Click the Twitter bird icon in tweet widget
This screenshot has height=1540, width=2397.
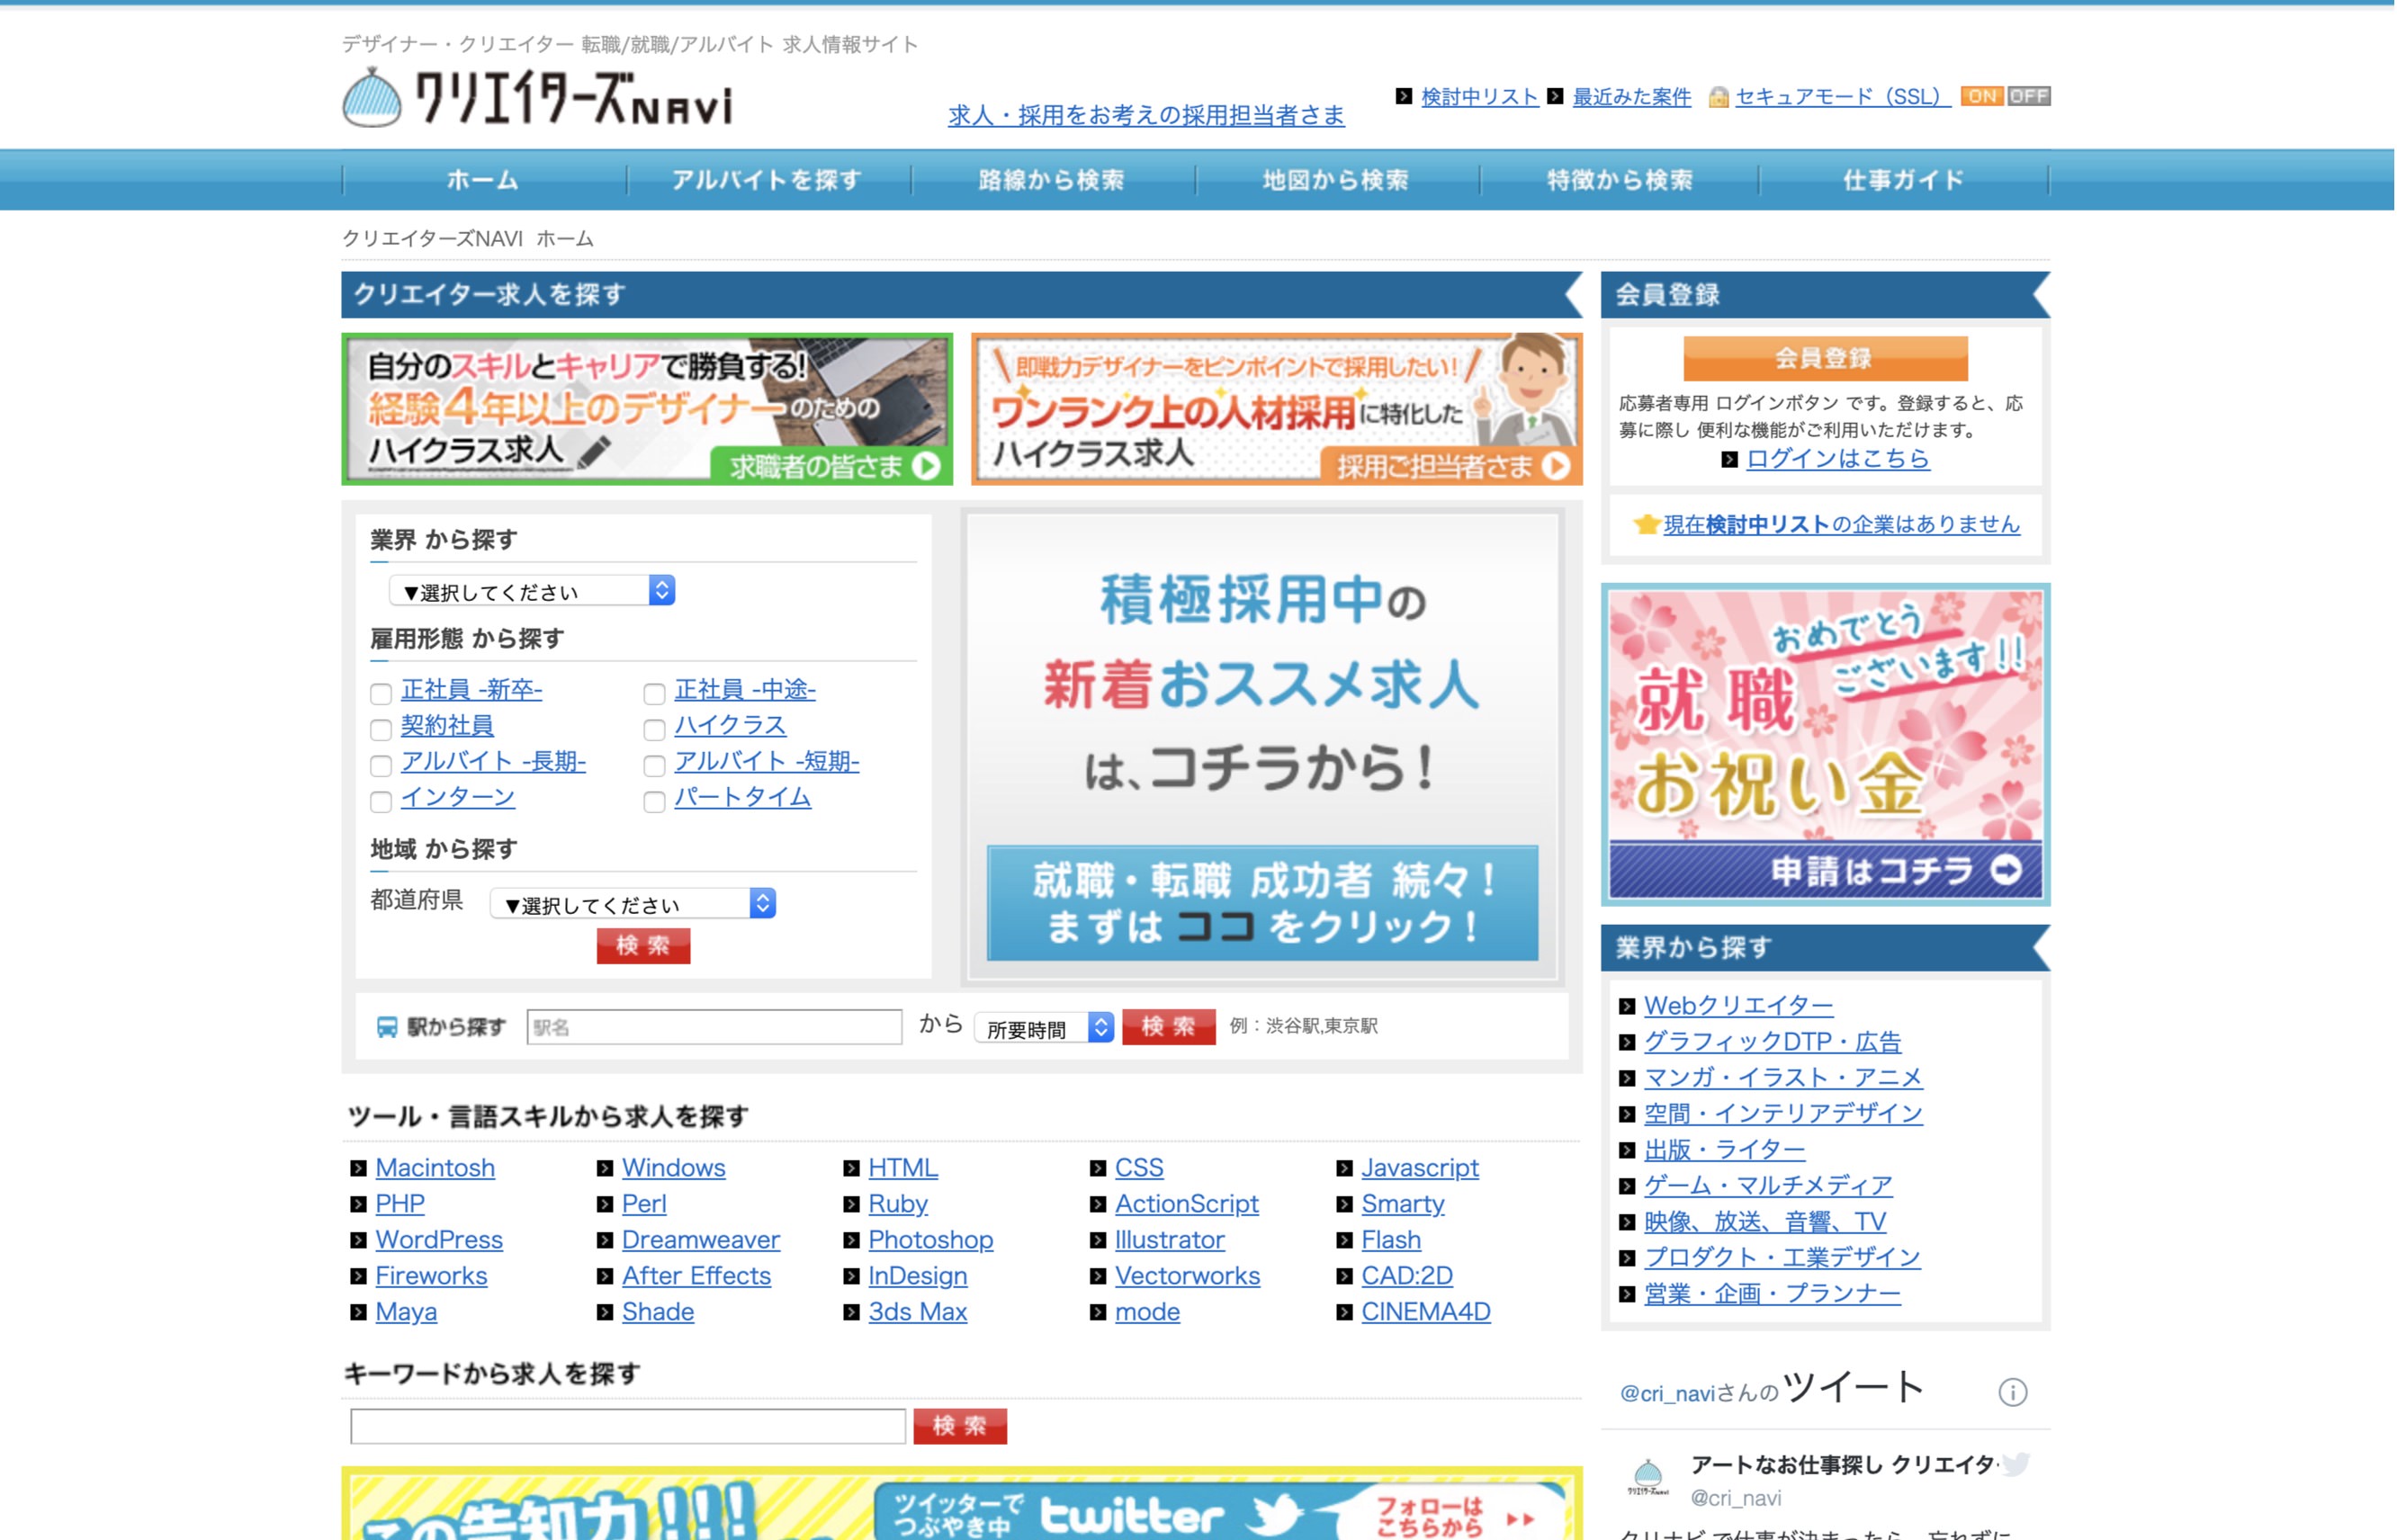pos(2015,1464)
